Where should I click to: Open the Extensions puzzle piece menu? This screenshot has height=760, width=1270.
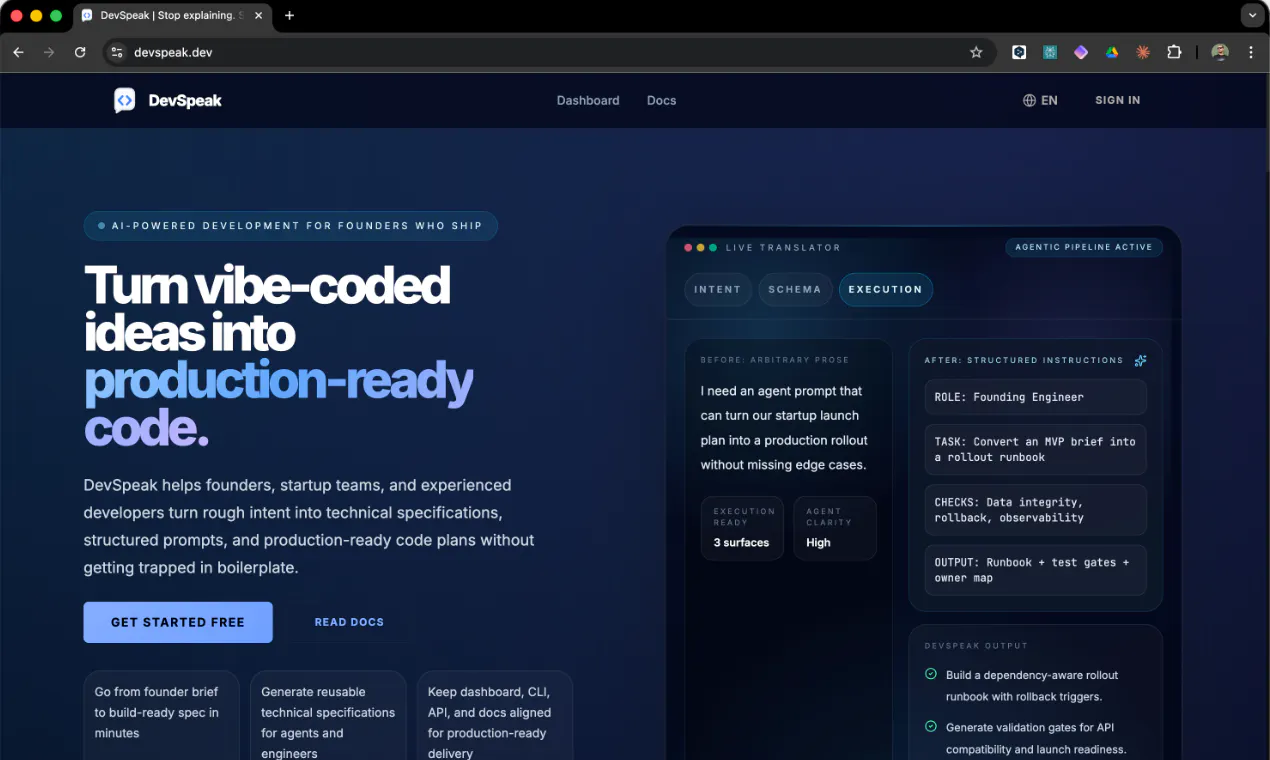tap(1175, 52)
